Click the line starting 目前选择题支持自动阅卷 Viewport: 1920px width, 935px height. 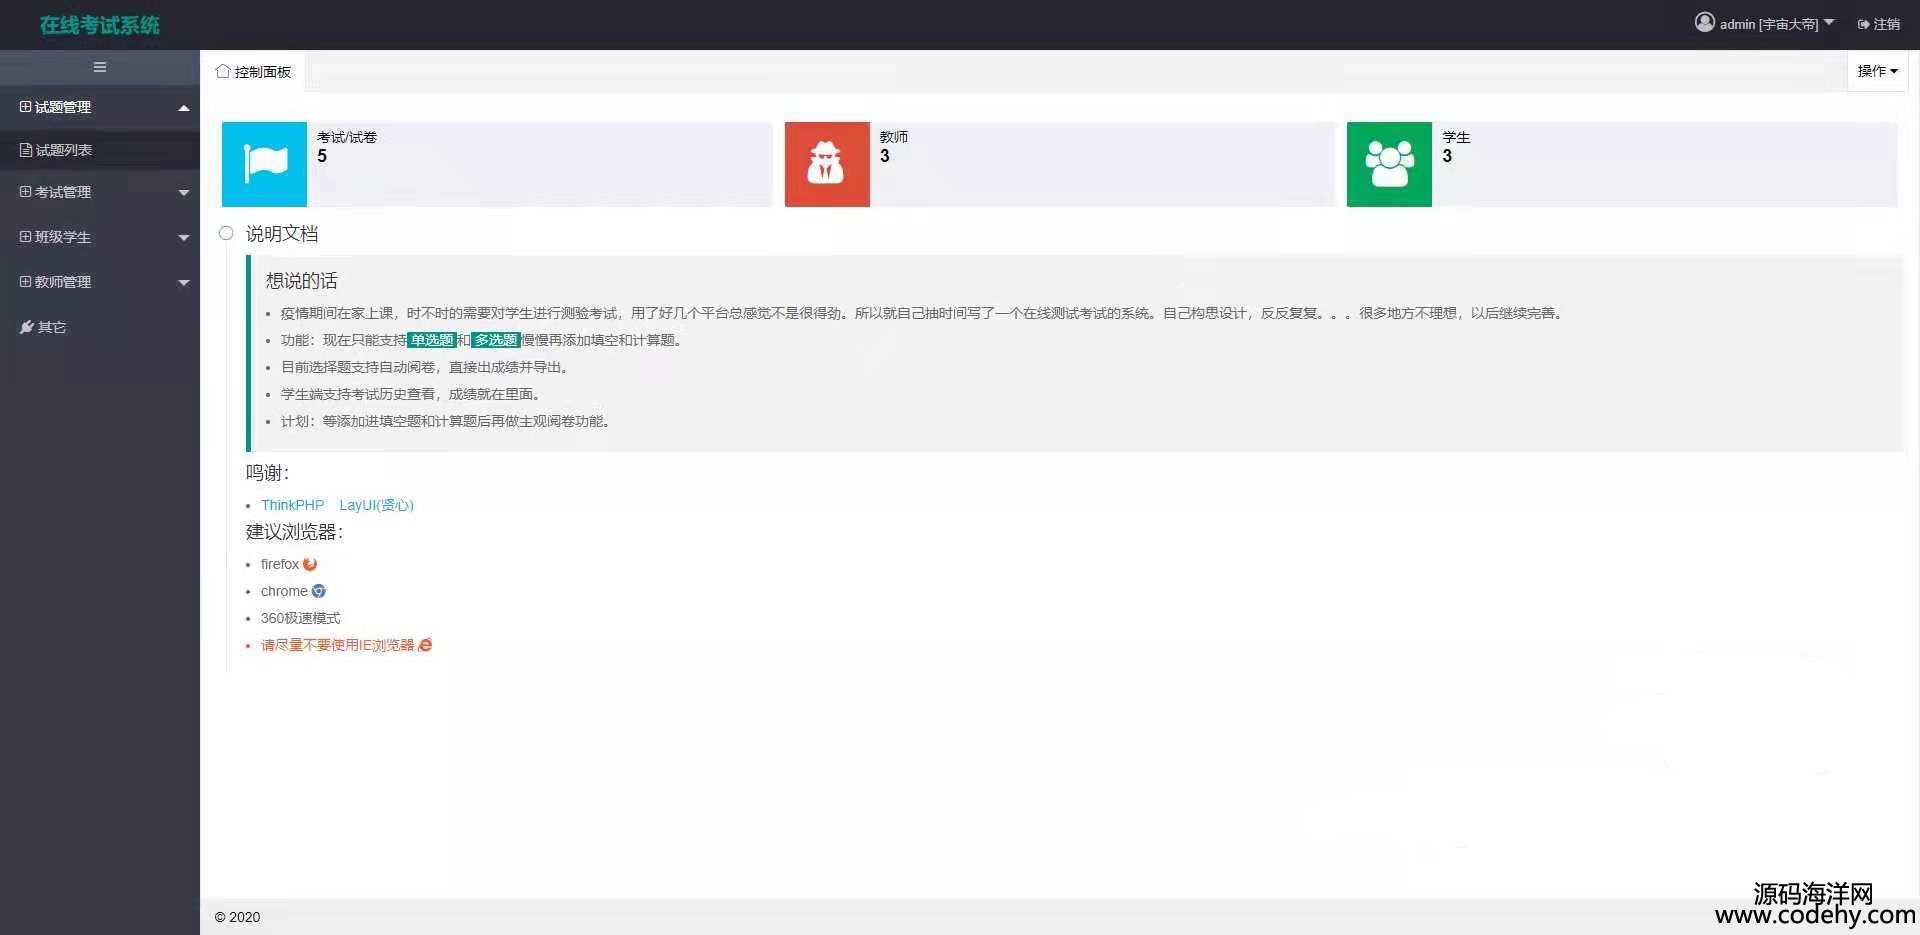pyautogui.click(x=427, y=367)
